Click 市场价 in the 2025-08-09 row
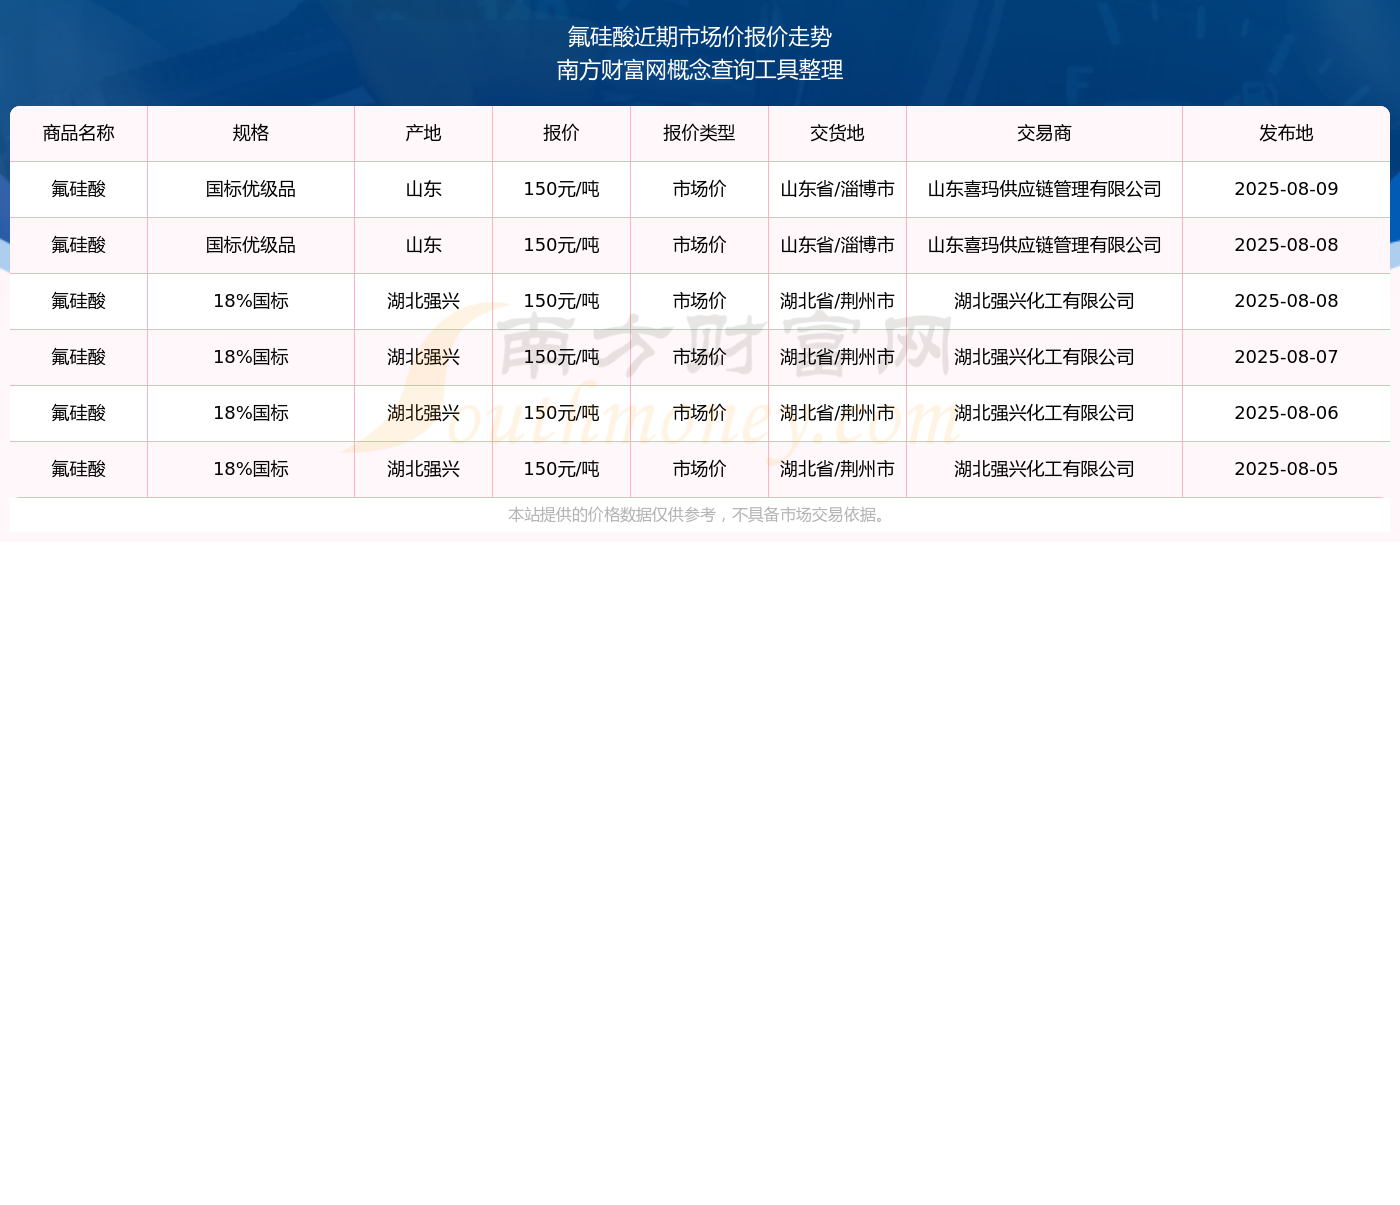This screenshot has width=1400, height=1205. pyautogui.click(x=700, y=189)
